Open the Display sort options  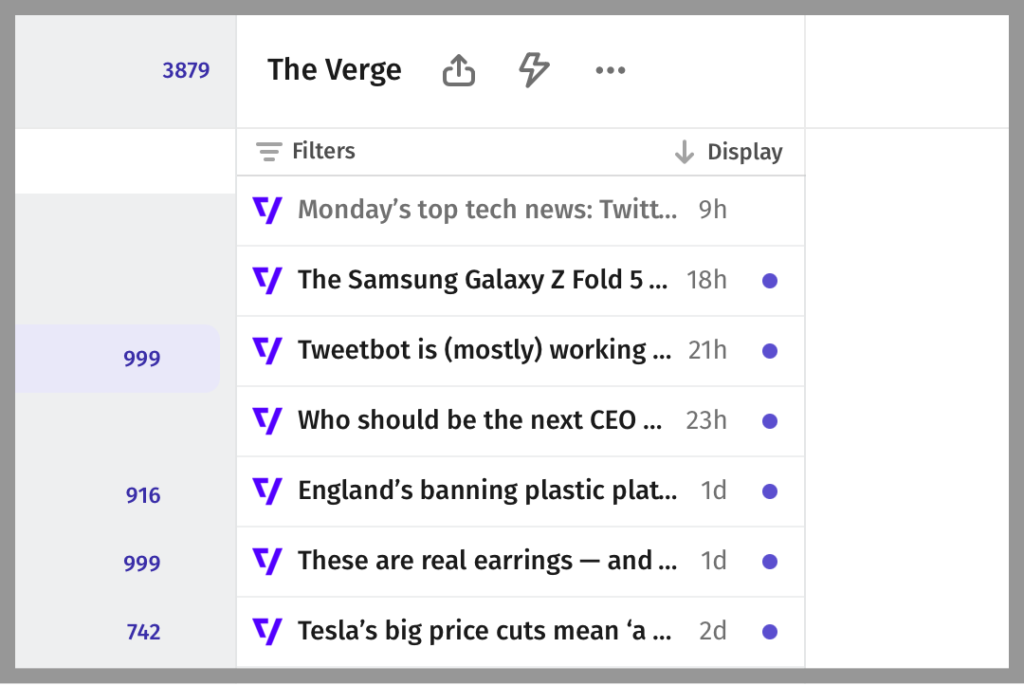(x=729, y=151)
